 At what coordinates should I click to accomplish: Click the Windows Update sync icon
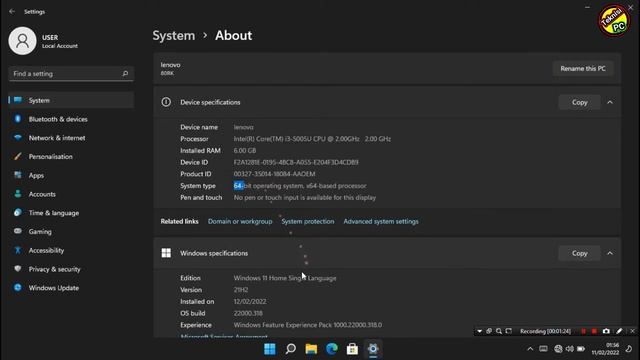coord(18,287)
